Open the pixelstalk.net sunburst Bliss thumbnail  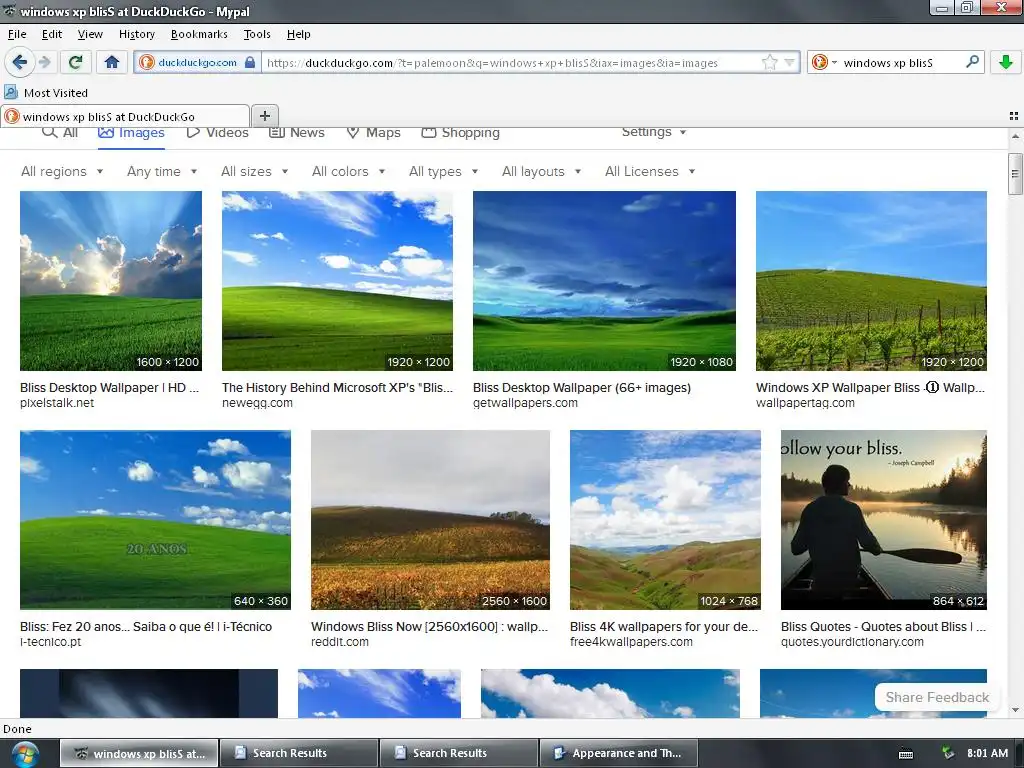tap(111, 281)
